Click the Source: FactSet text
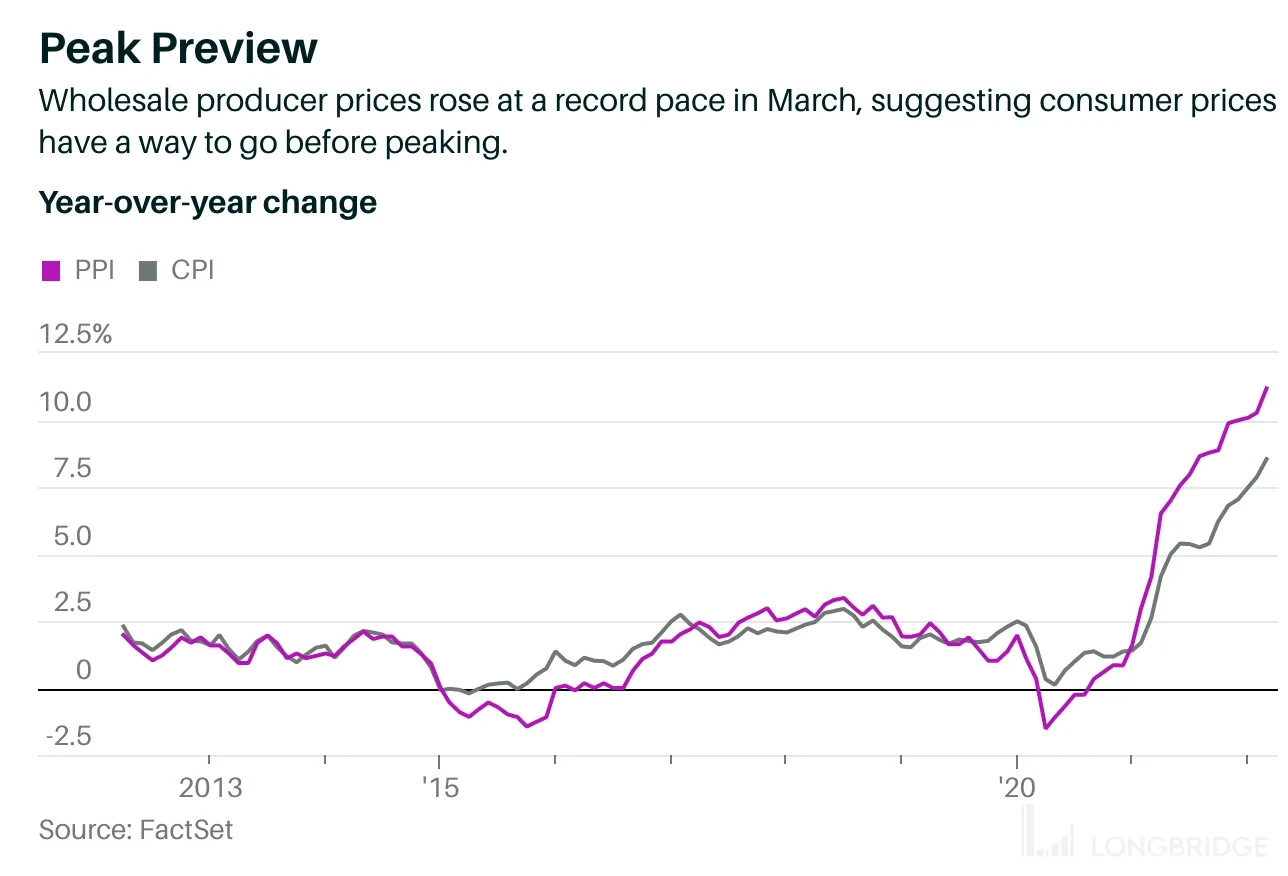 tap(136, 830)
